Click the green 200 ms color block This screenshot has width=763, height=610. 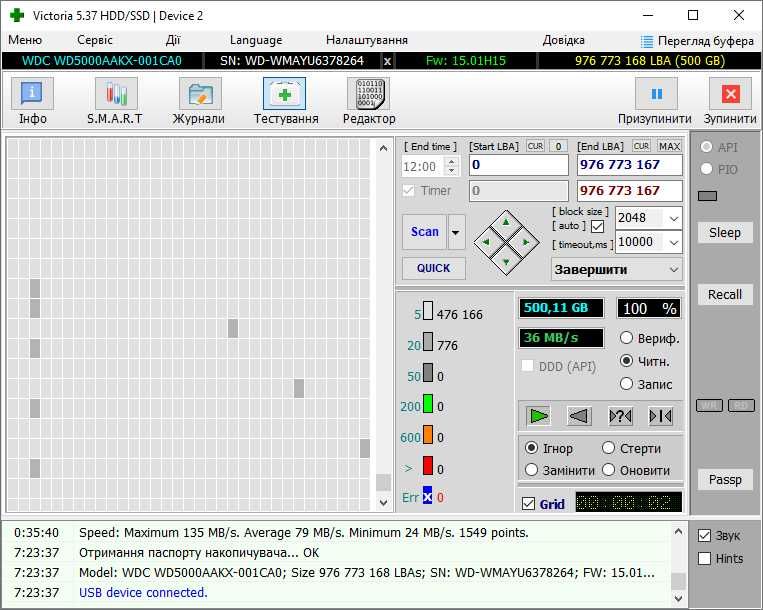[x=428, y=404]
